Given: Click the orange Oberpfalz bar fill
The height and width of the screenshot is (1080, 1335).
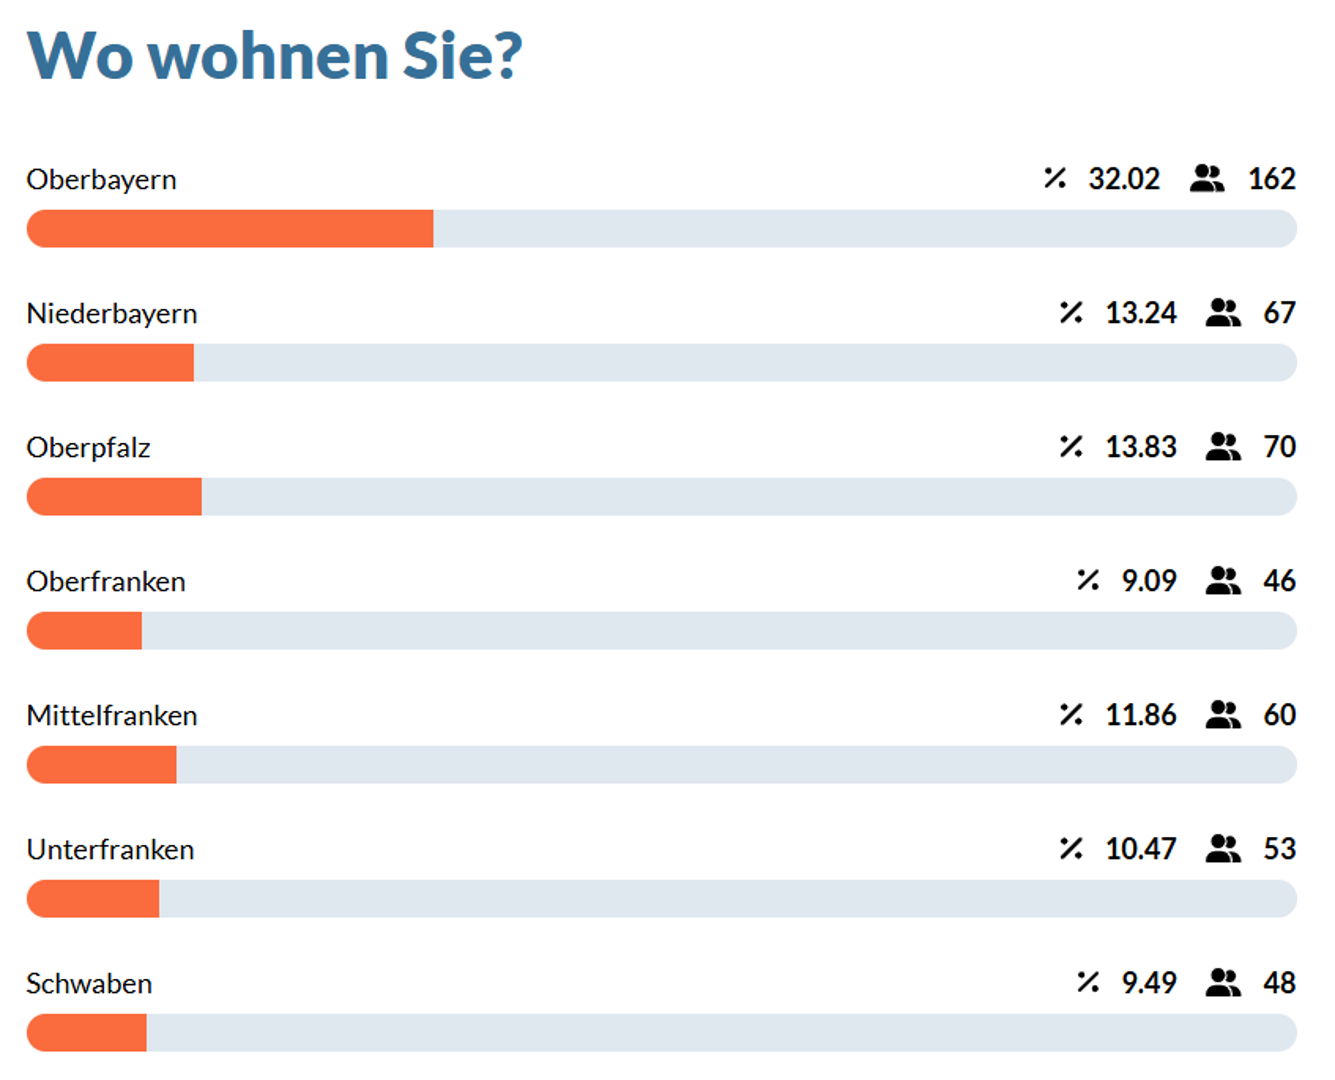Looking at the screenshot, I should pos(114,497).
